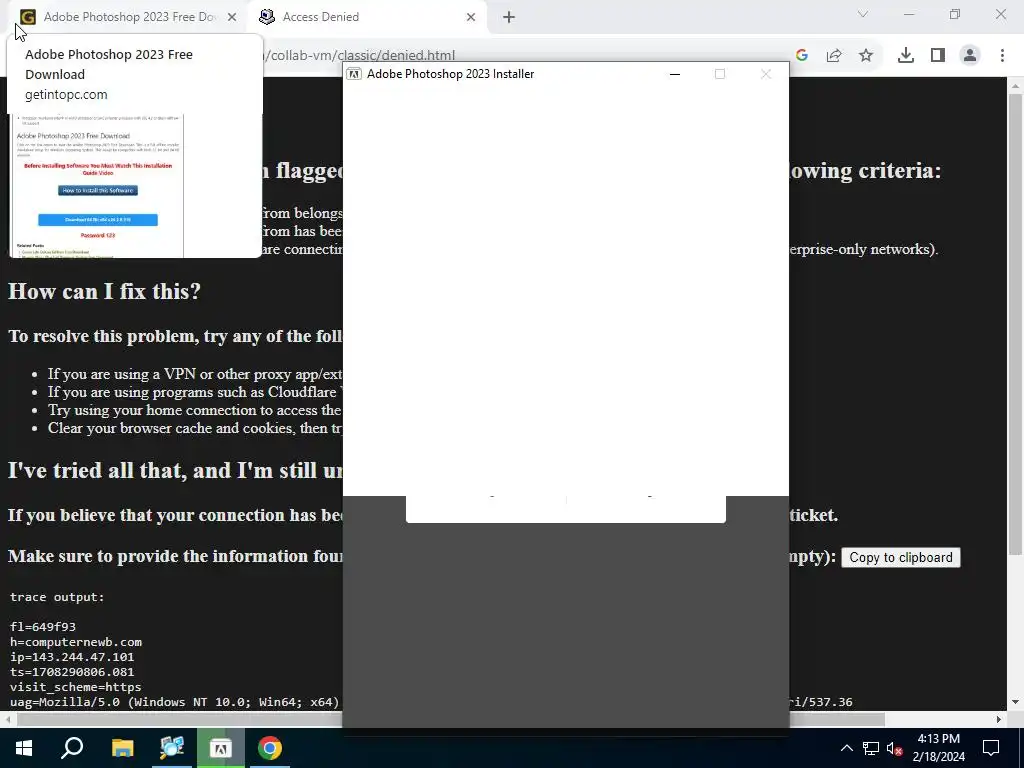Close the Access Denied tab
1024x768 pixels.
coord(471,17)
